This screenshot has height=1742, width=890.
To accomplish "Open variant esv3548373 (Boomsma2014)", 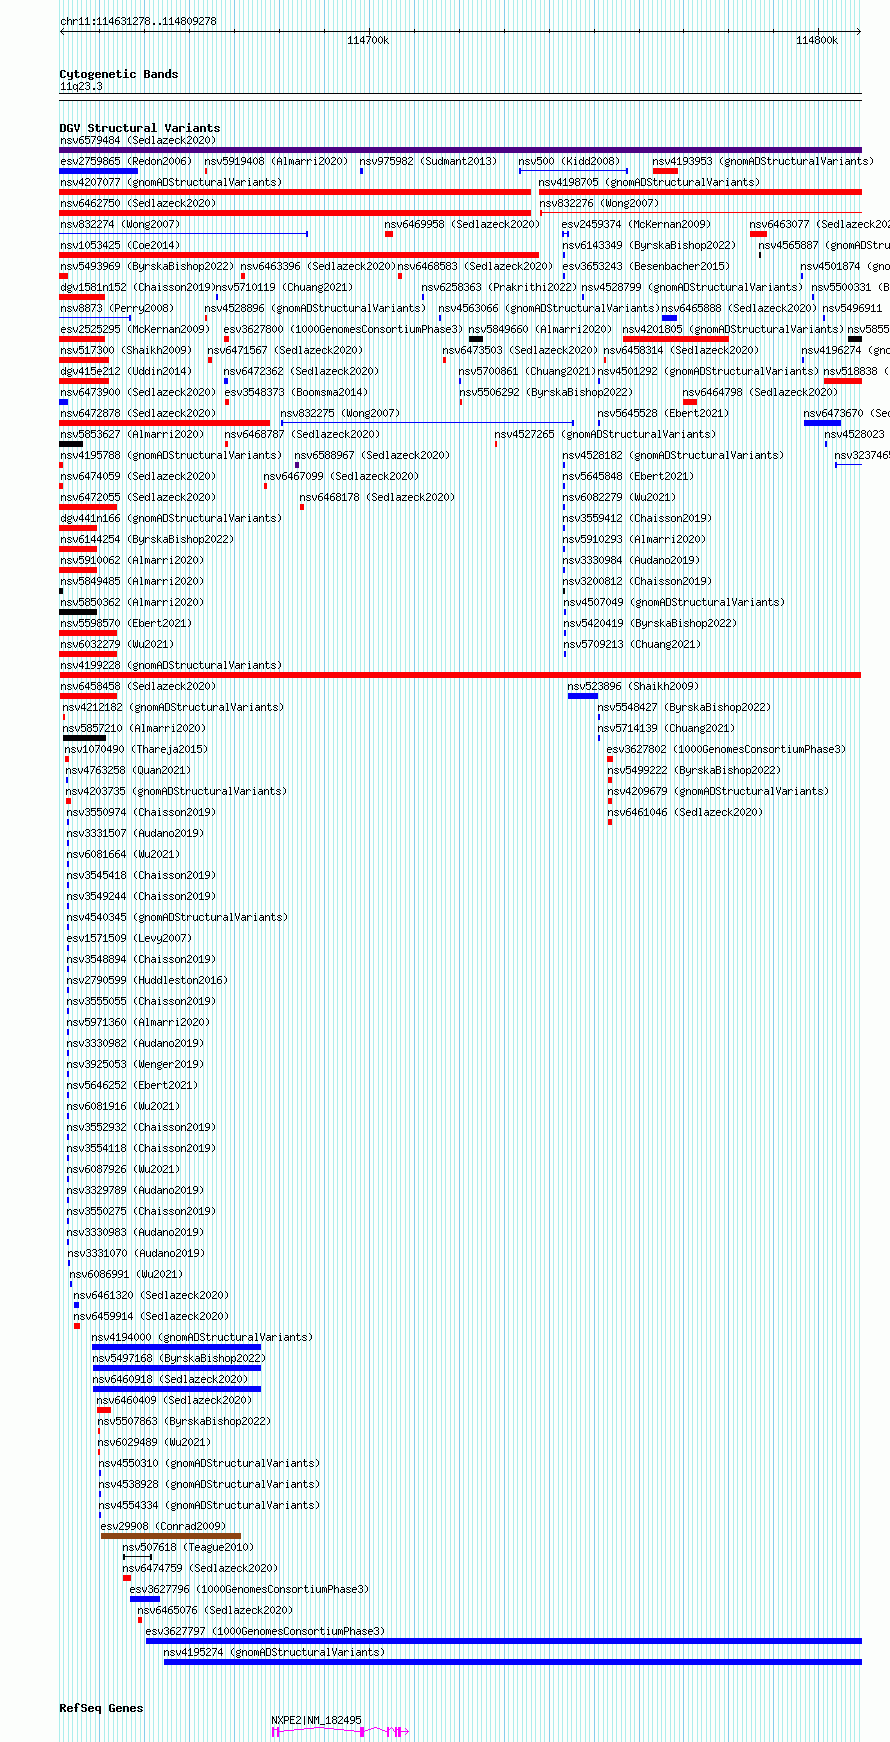I will pyautogui.click(x=296, y=392).
